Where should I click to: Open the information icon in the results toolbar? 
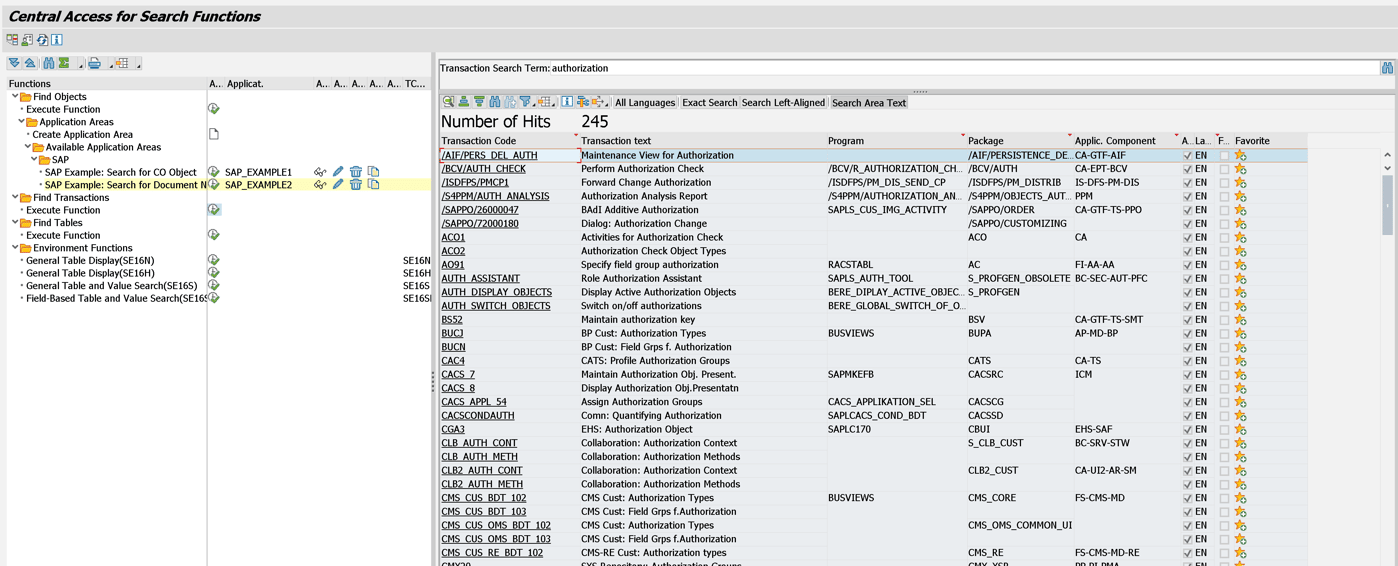tap(567, 102)
